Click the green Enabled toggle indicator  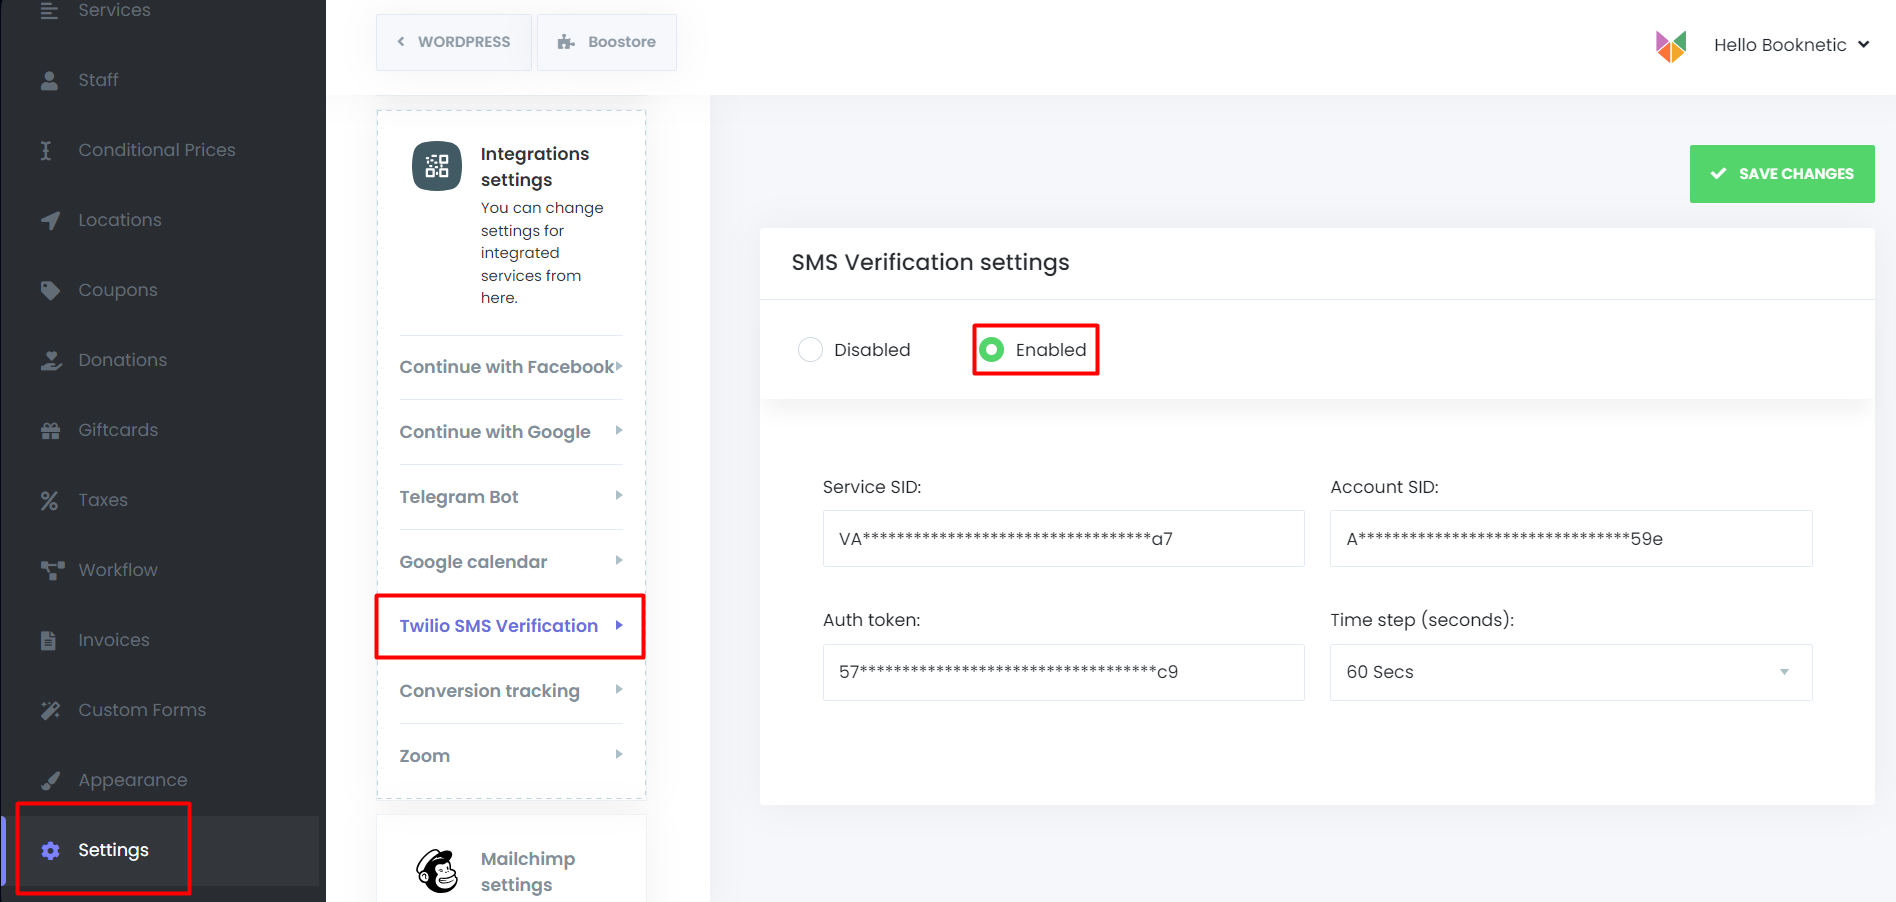tap(991, 349)
